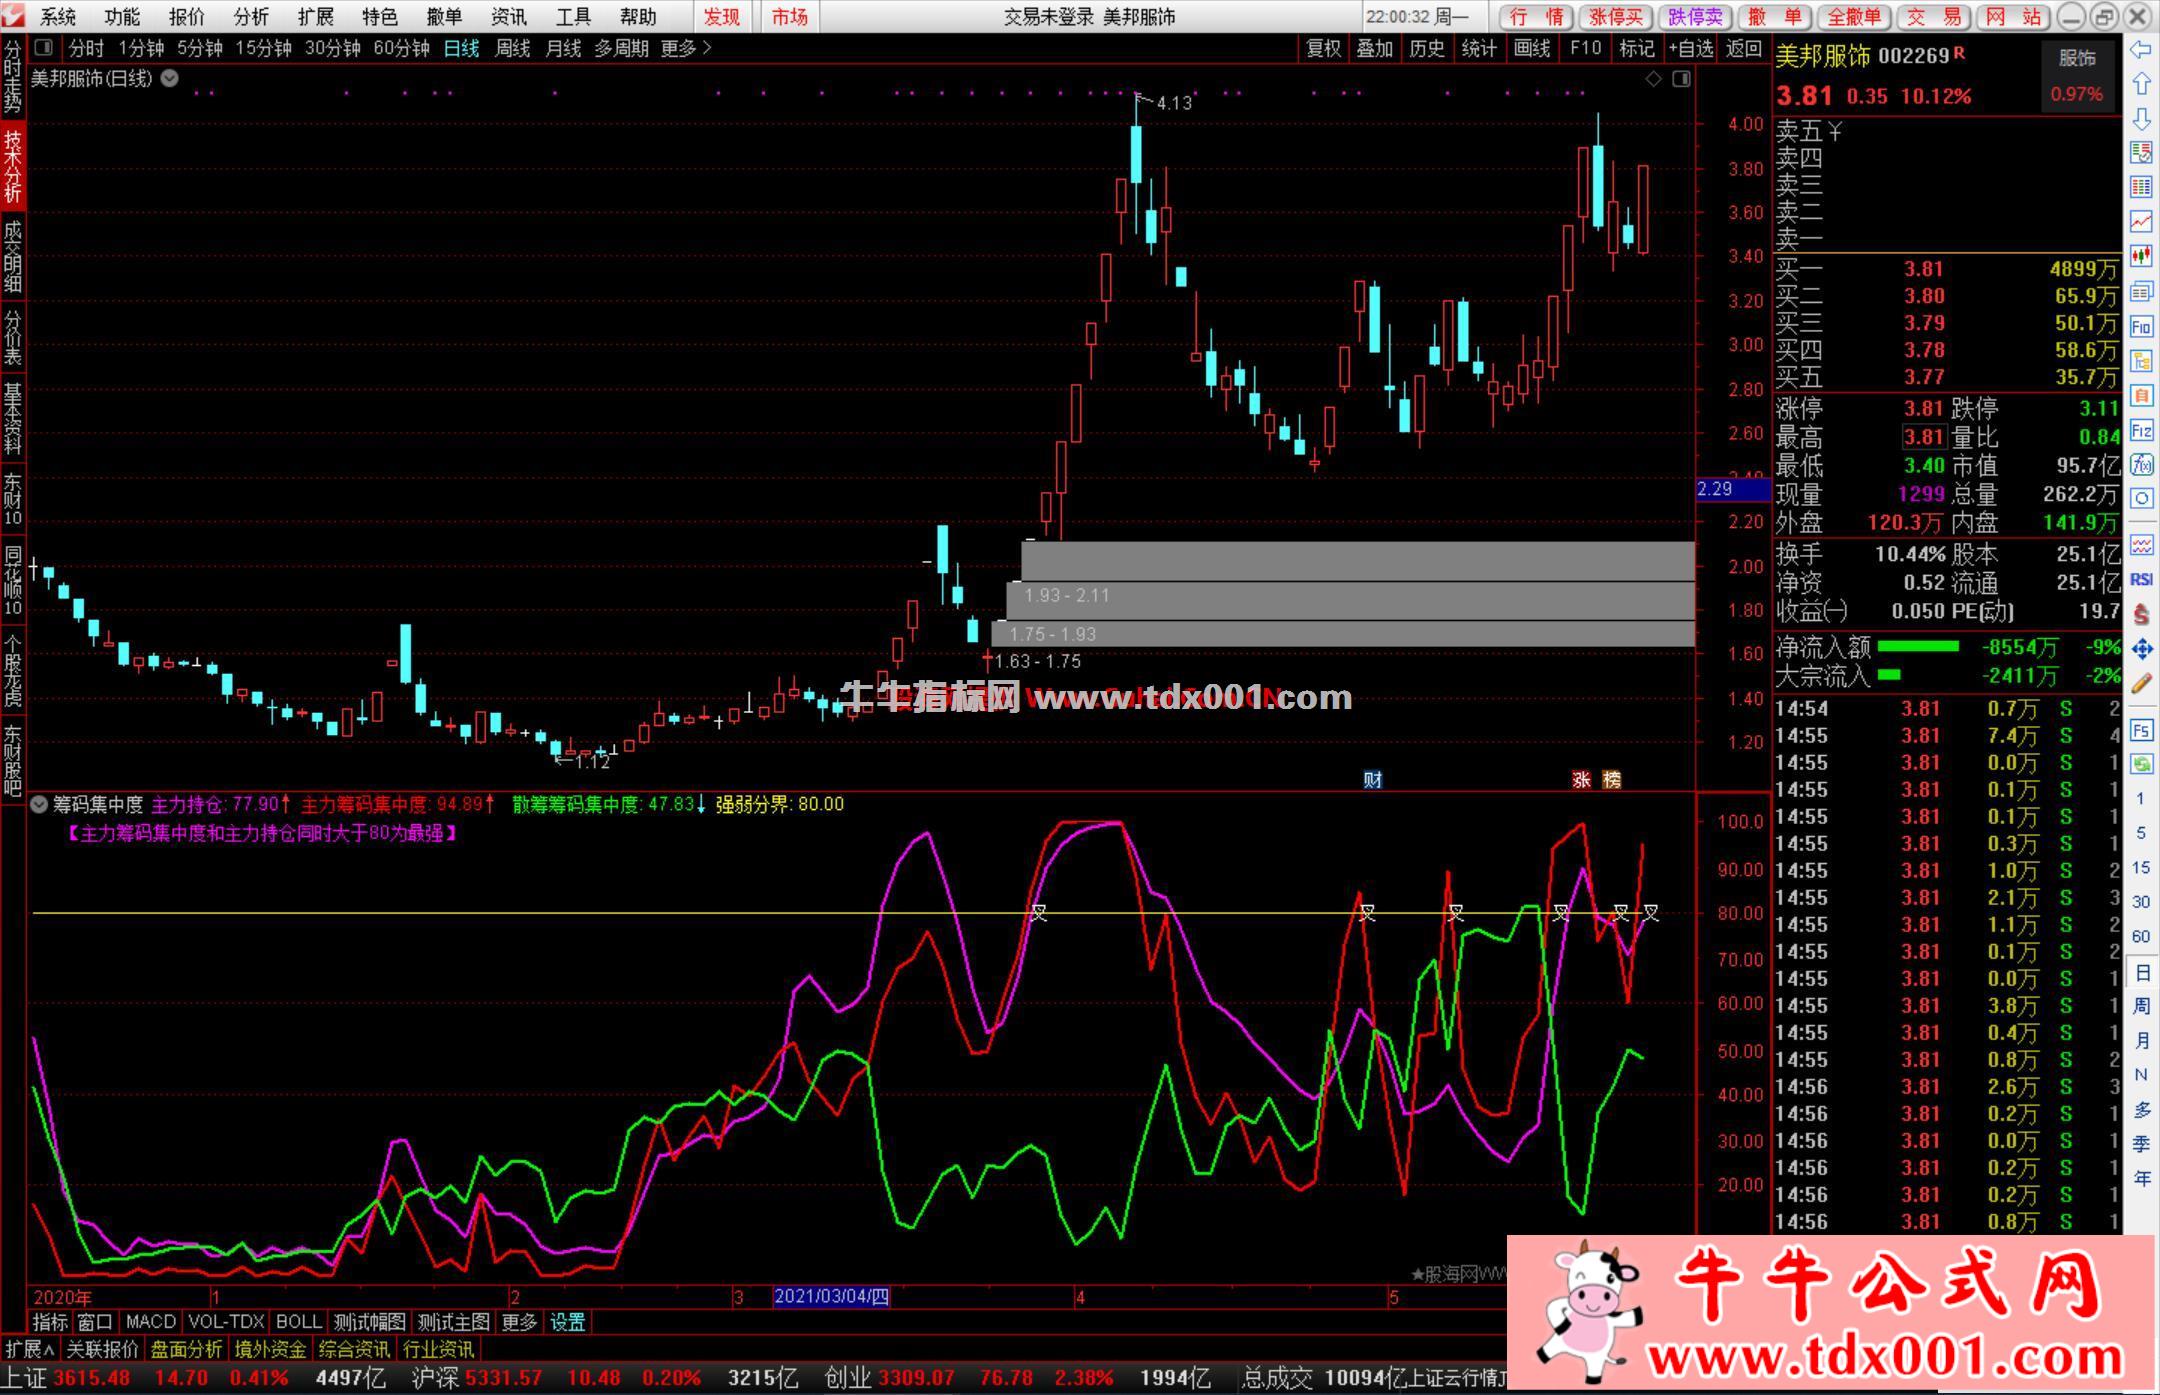Open the orange 自 self-select icon

pos(2141,396)
